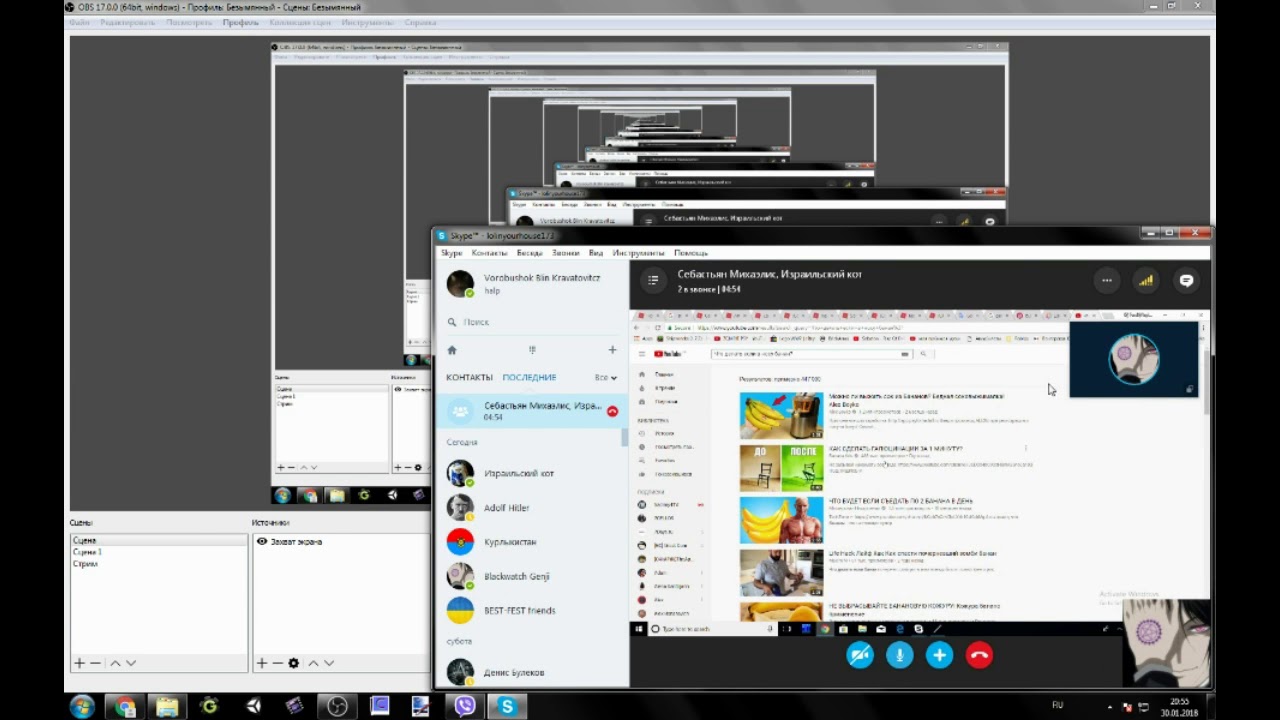Switch to the ПОСЛЕДНИЕ tab in Skype
Viewport: 1280px width, 720px height.
pyautogui.click(x=529, y=377)
